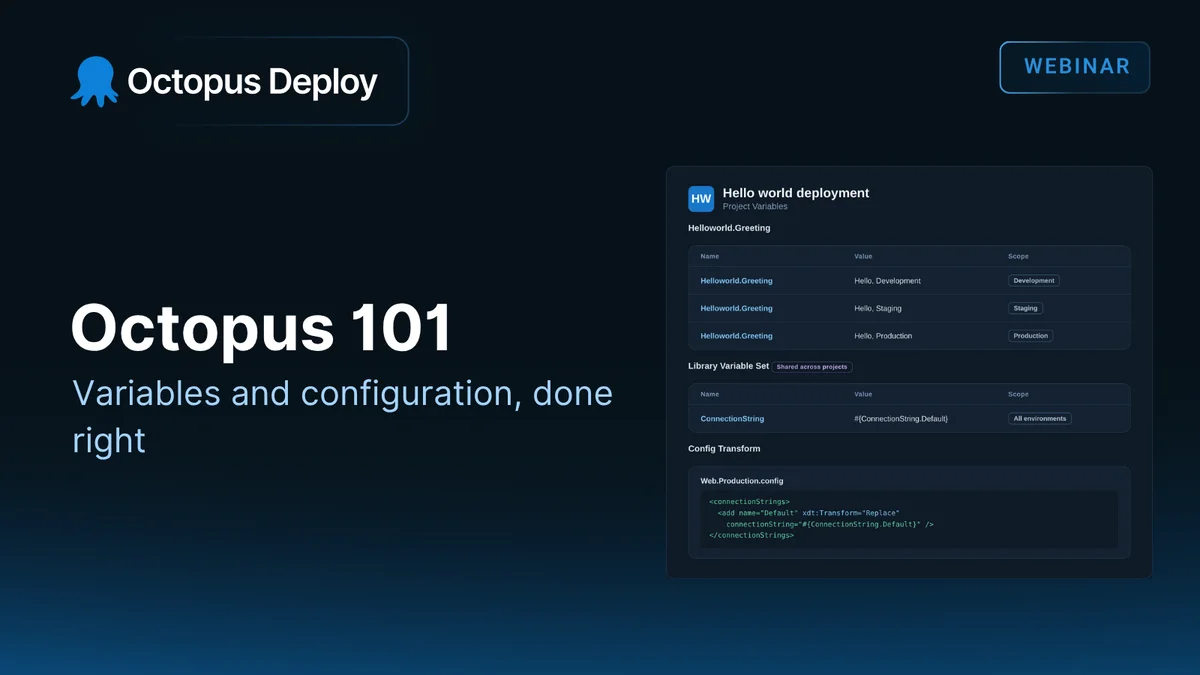Click the "Variables and configuration, done right" subtitle
This screenshot has height=675, width=1200.
pos(342,415)
